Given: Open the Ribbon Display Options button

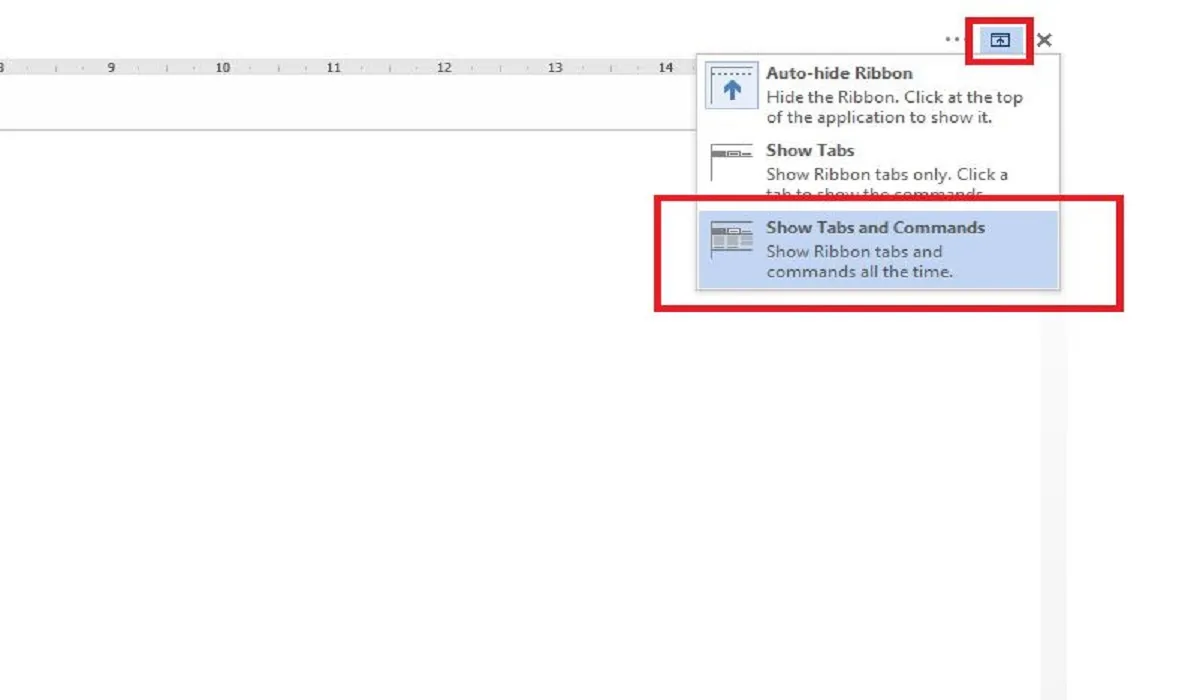Looking at the screenshot, I should tap(1000, 40).
